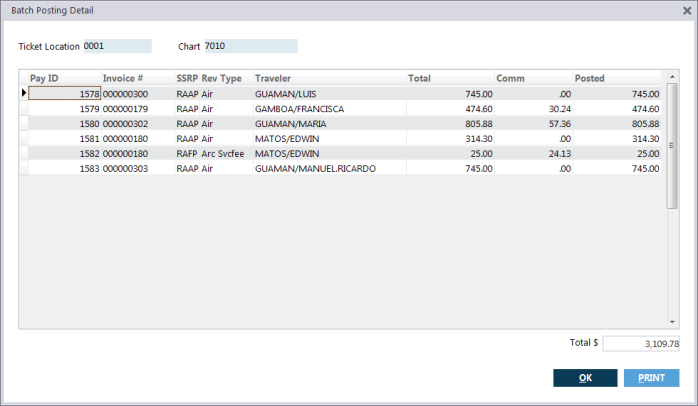Viewport: 698px width, 406px height.
Task: Click the PRINT button
Action: (x=651, y=378)
